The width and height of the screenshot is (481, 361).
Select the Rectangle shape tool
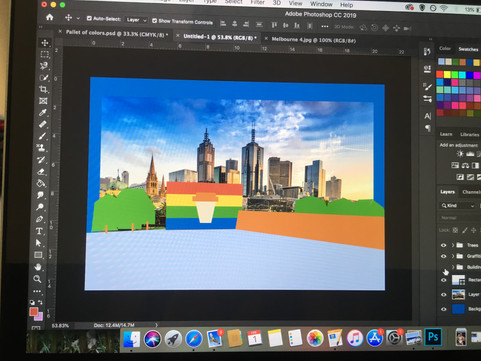click(x=38, y=255)
